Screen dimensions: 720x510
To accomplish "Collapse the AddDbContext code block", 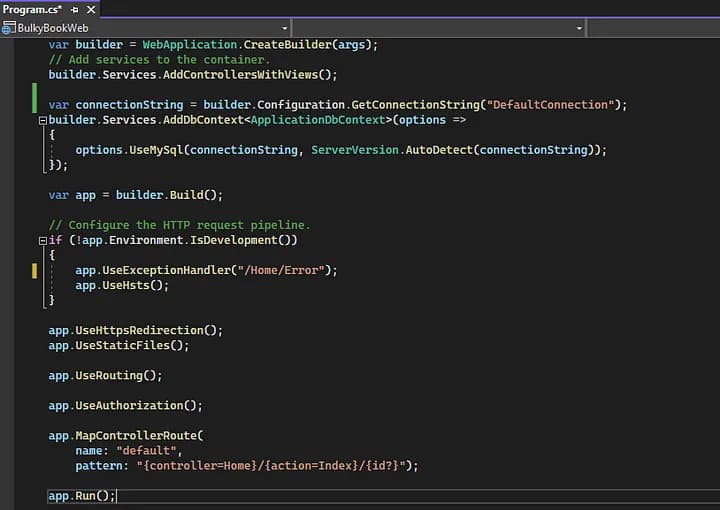I will coord(42,120).
